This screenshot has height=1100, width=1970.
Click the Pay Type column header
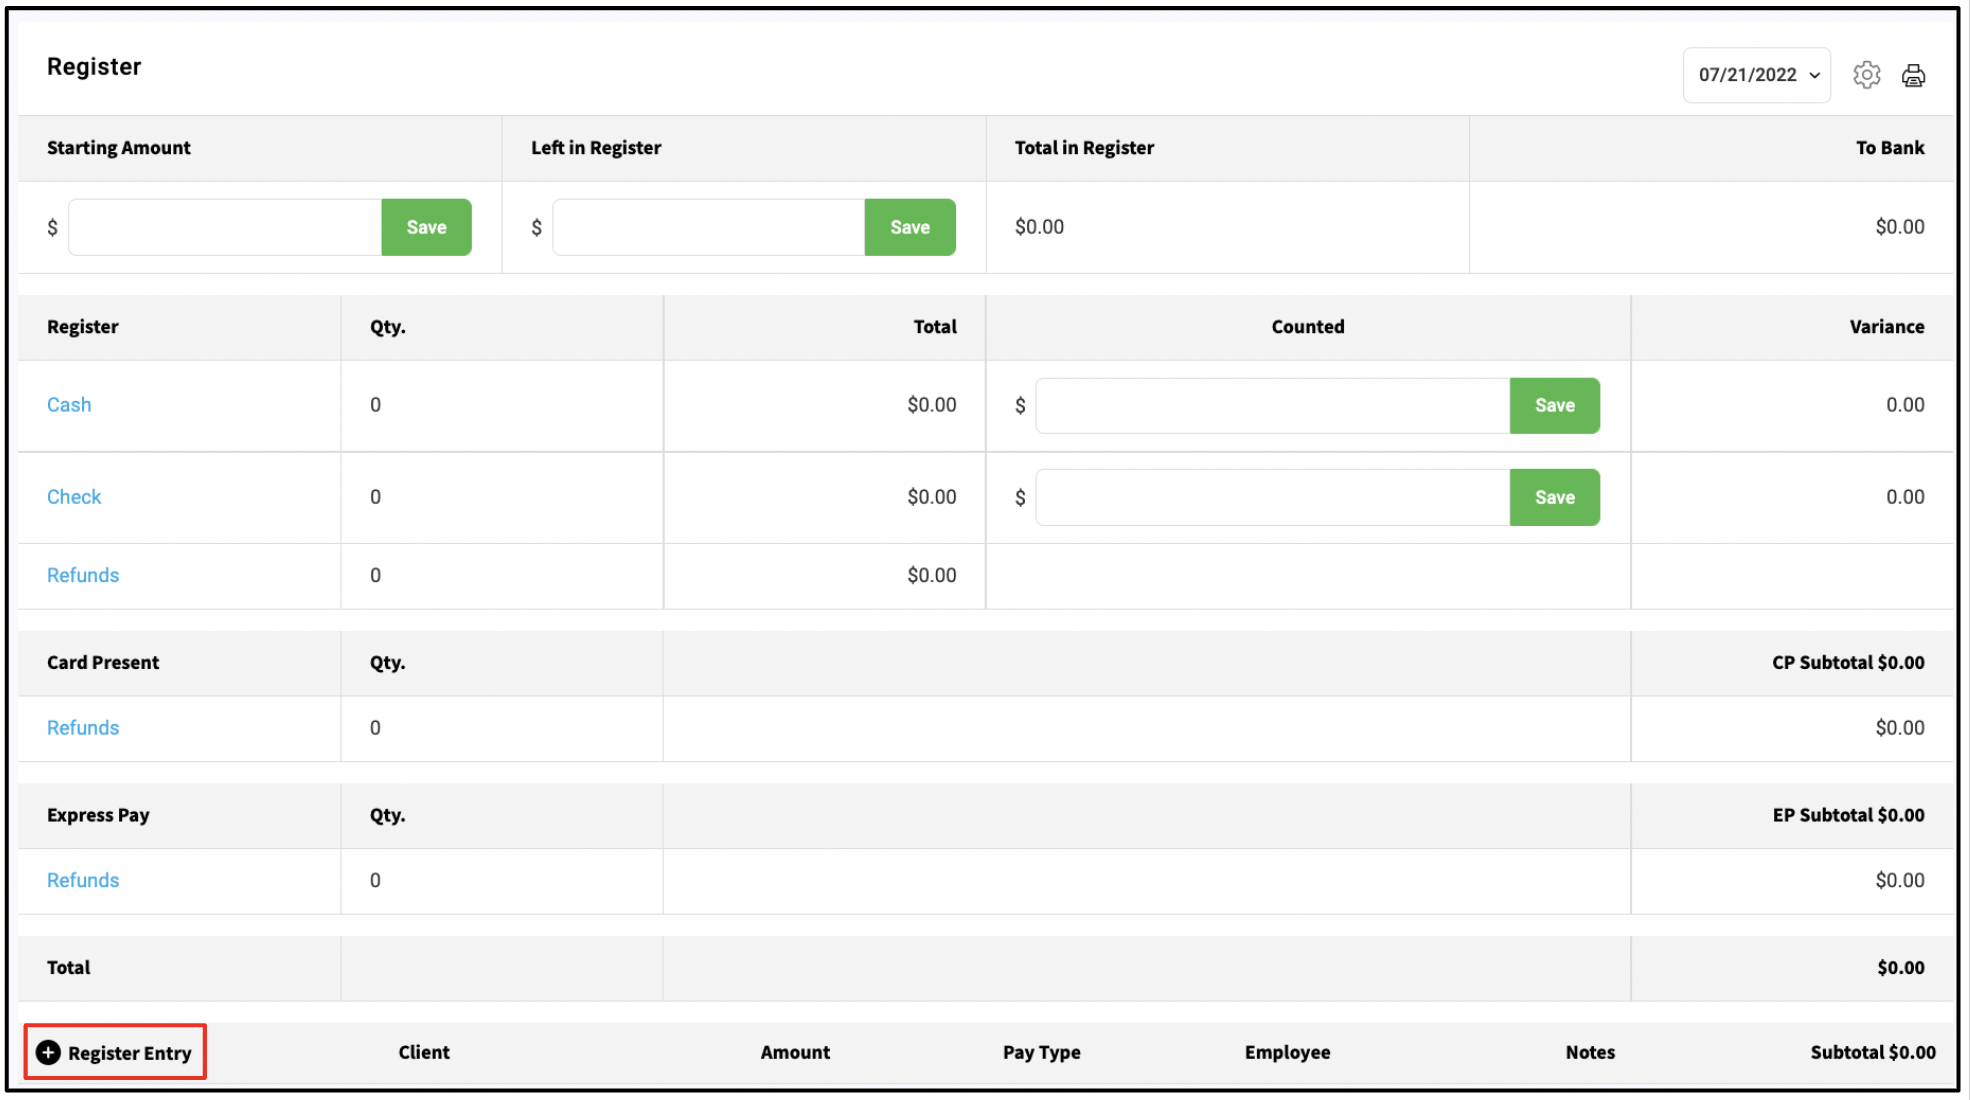(x=1042, y=1052)
